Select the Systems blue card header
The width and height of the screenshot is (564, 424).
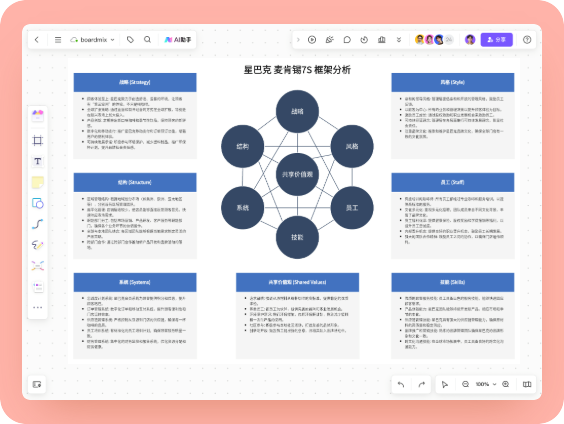[135, 282]
